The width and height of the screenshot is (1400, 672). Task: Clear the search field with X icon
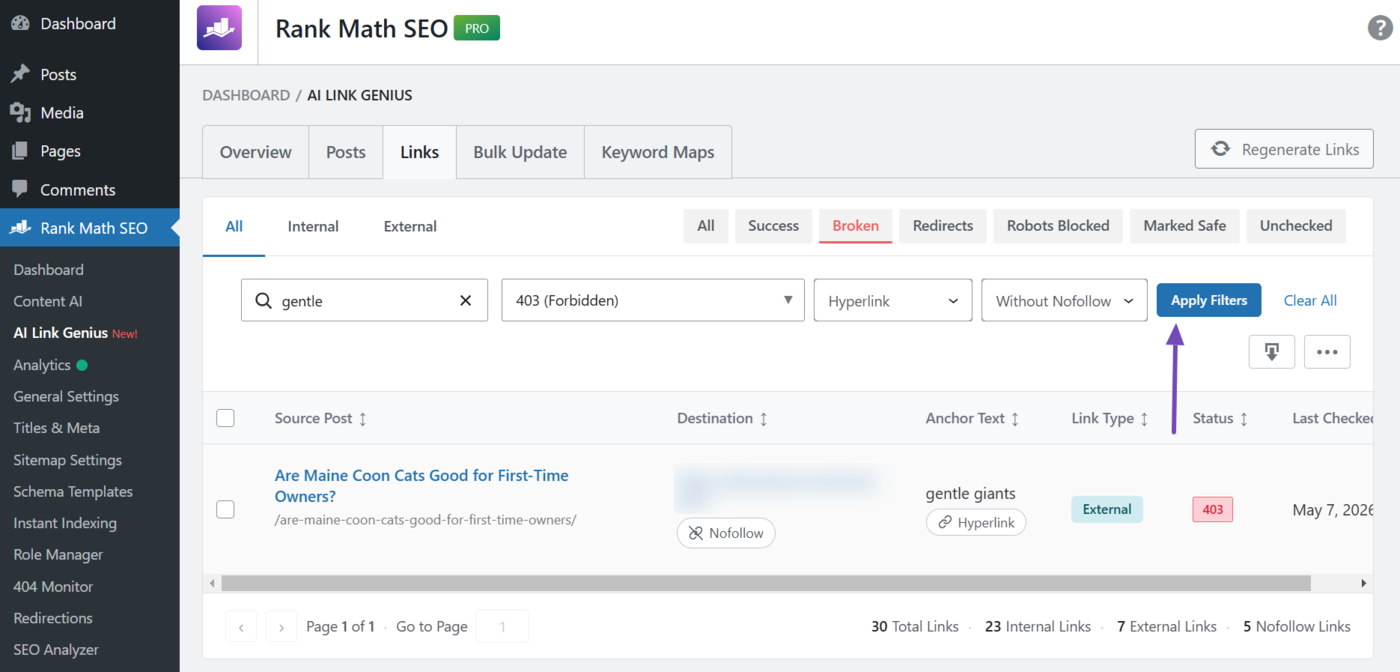(x=465, y=300)
